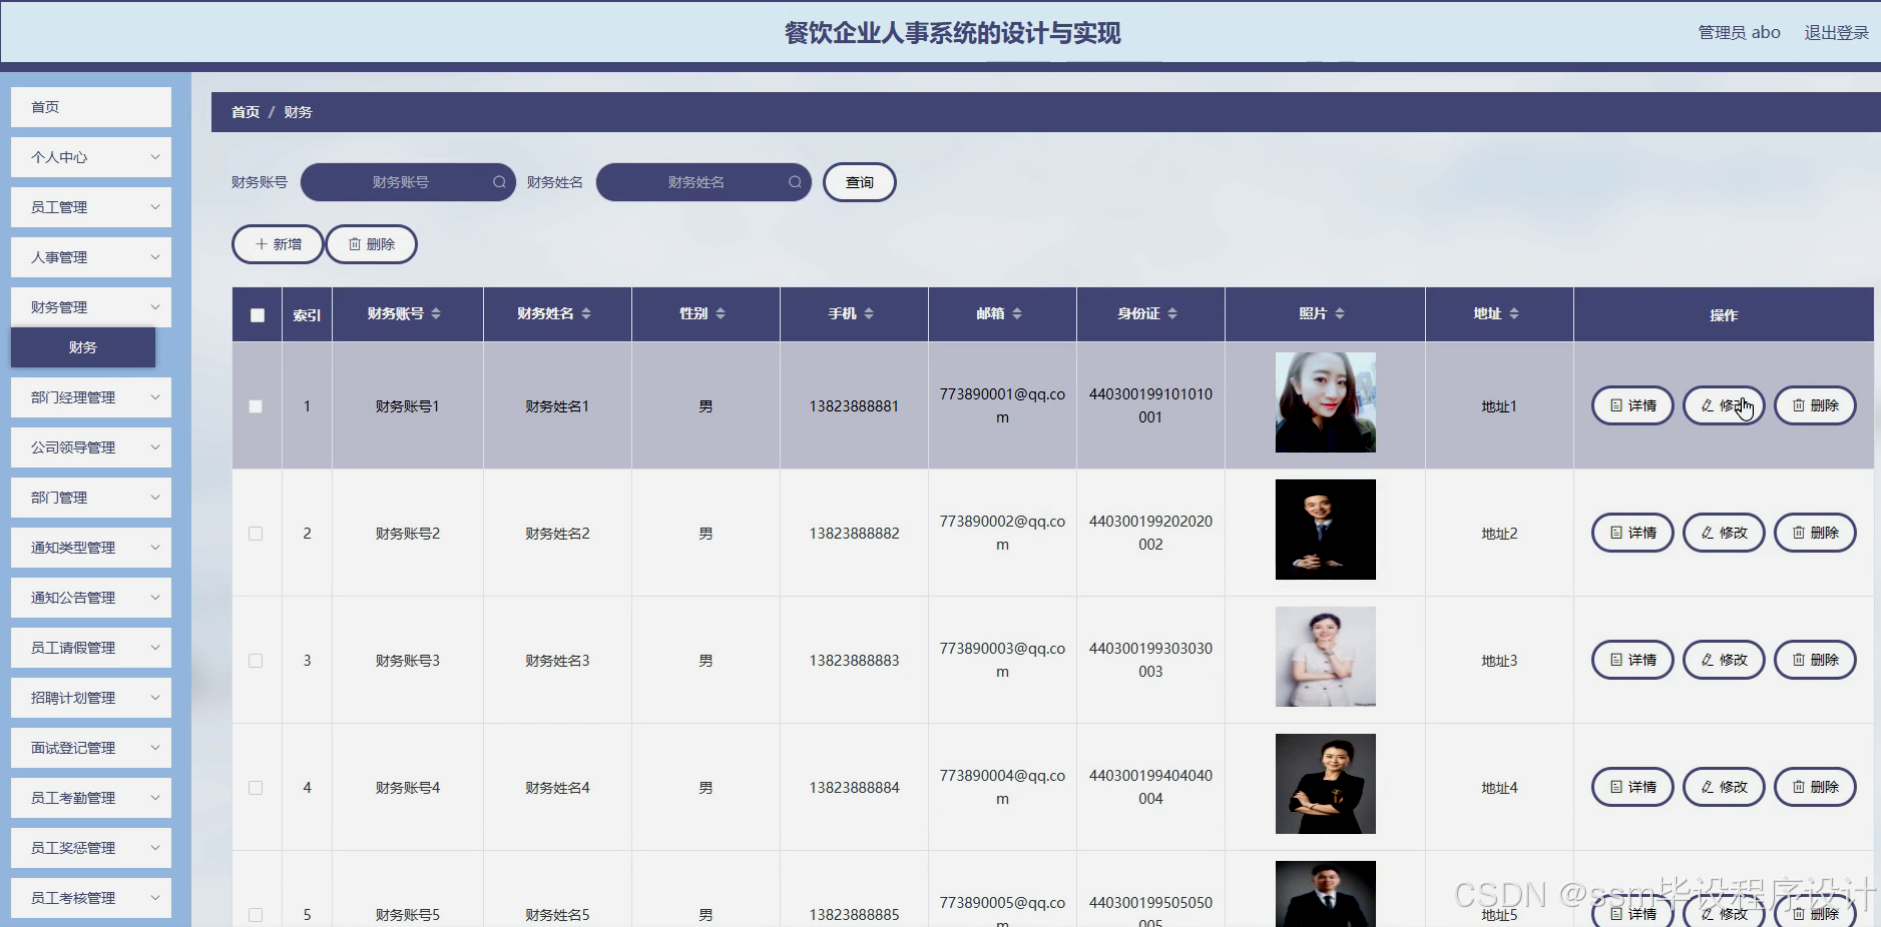
Task: Click 首页 in the breadcrumb
Action: [245, 112]
